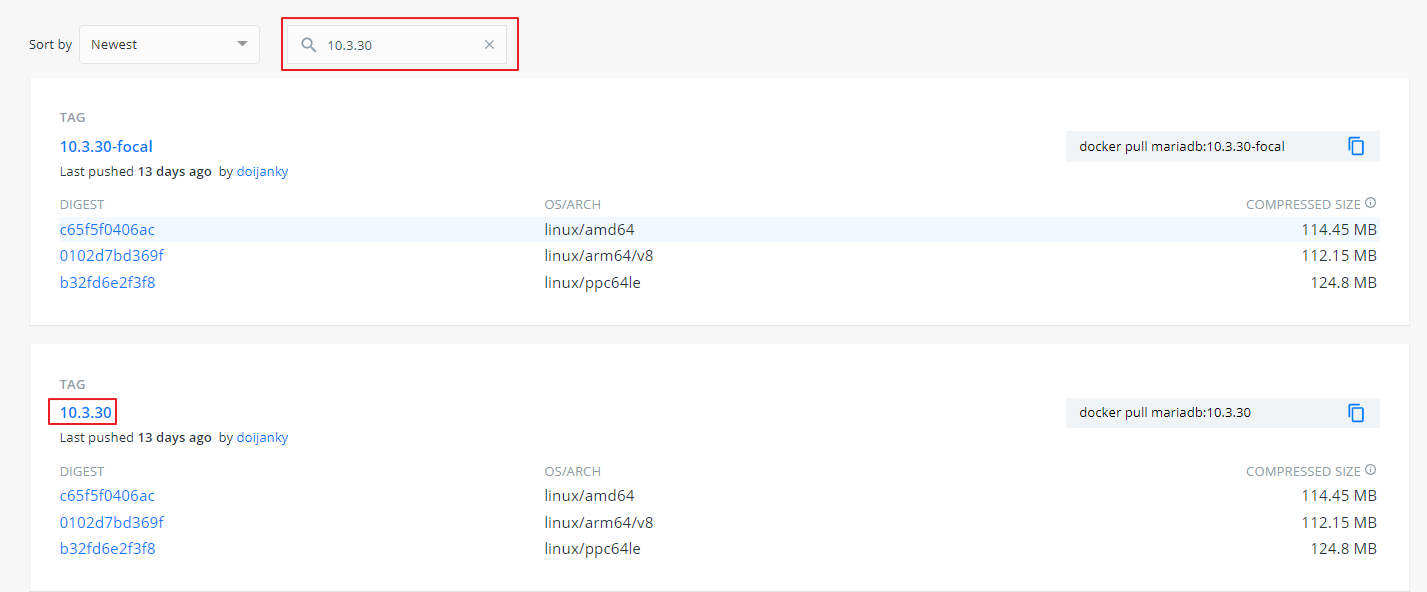The width and height of the screenshot is (1427, 592).
Task: Clear the tag search box with X
Action: [489, 45]
